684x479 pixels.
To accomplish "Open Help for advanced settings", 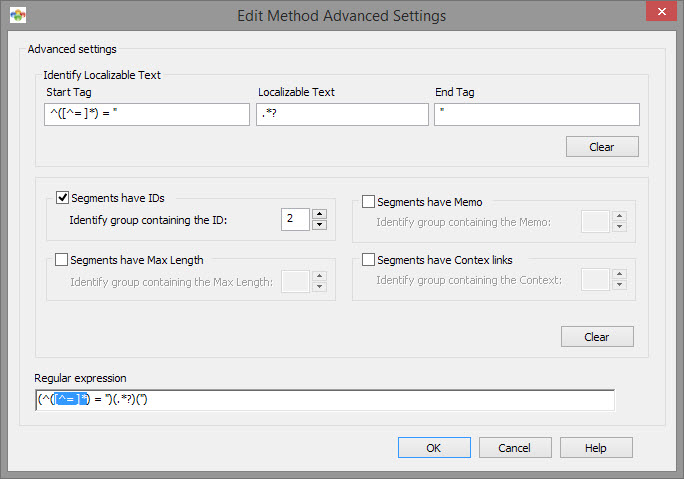I will (596, 448).
